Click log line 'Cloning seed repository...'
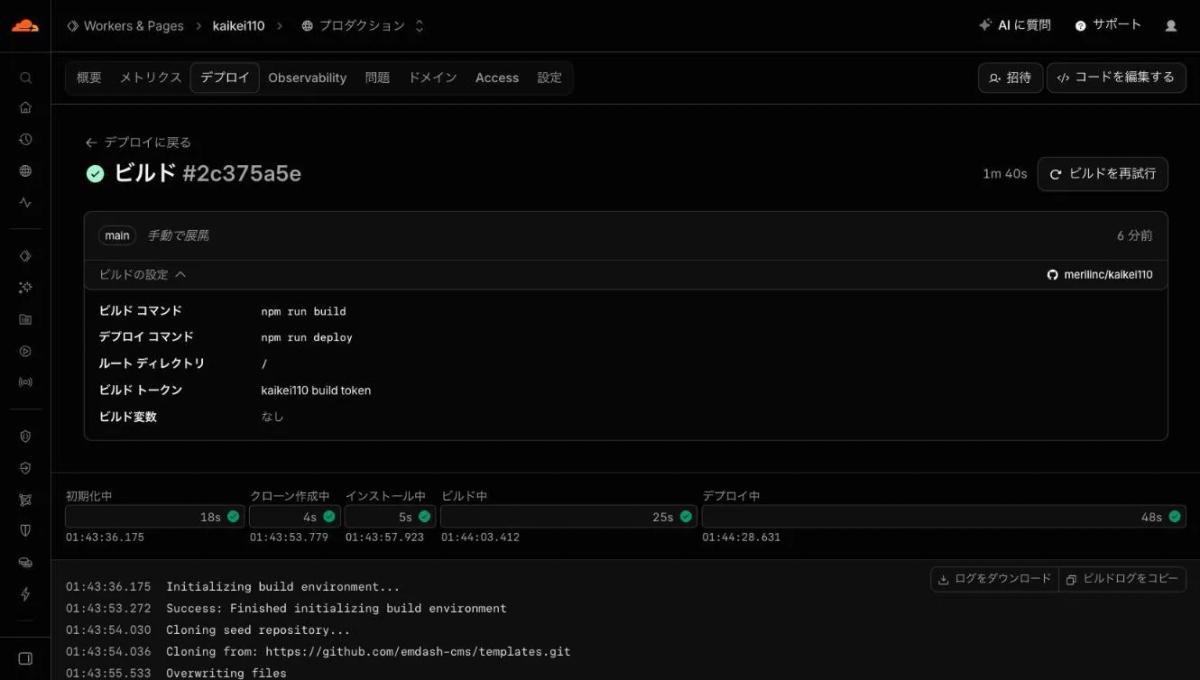This screenshot has height=680, width=1200. tap(258, 630)
